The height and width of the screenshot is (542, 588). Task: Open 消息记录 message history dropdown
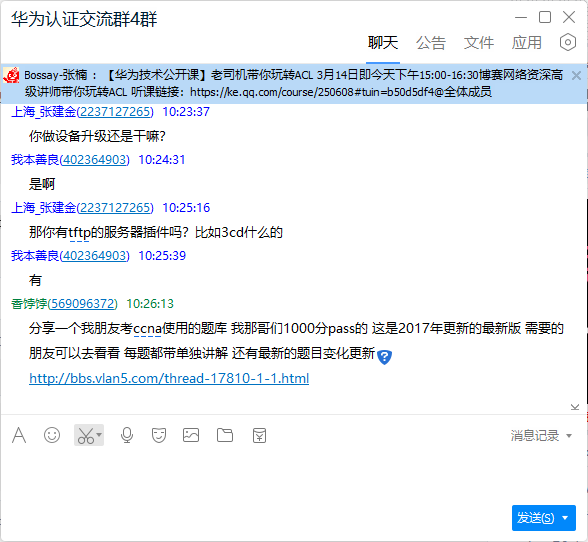tap(541, 435)
